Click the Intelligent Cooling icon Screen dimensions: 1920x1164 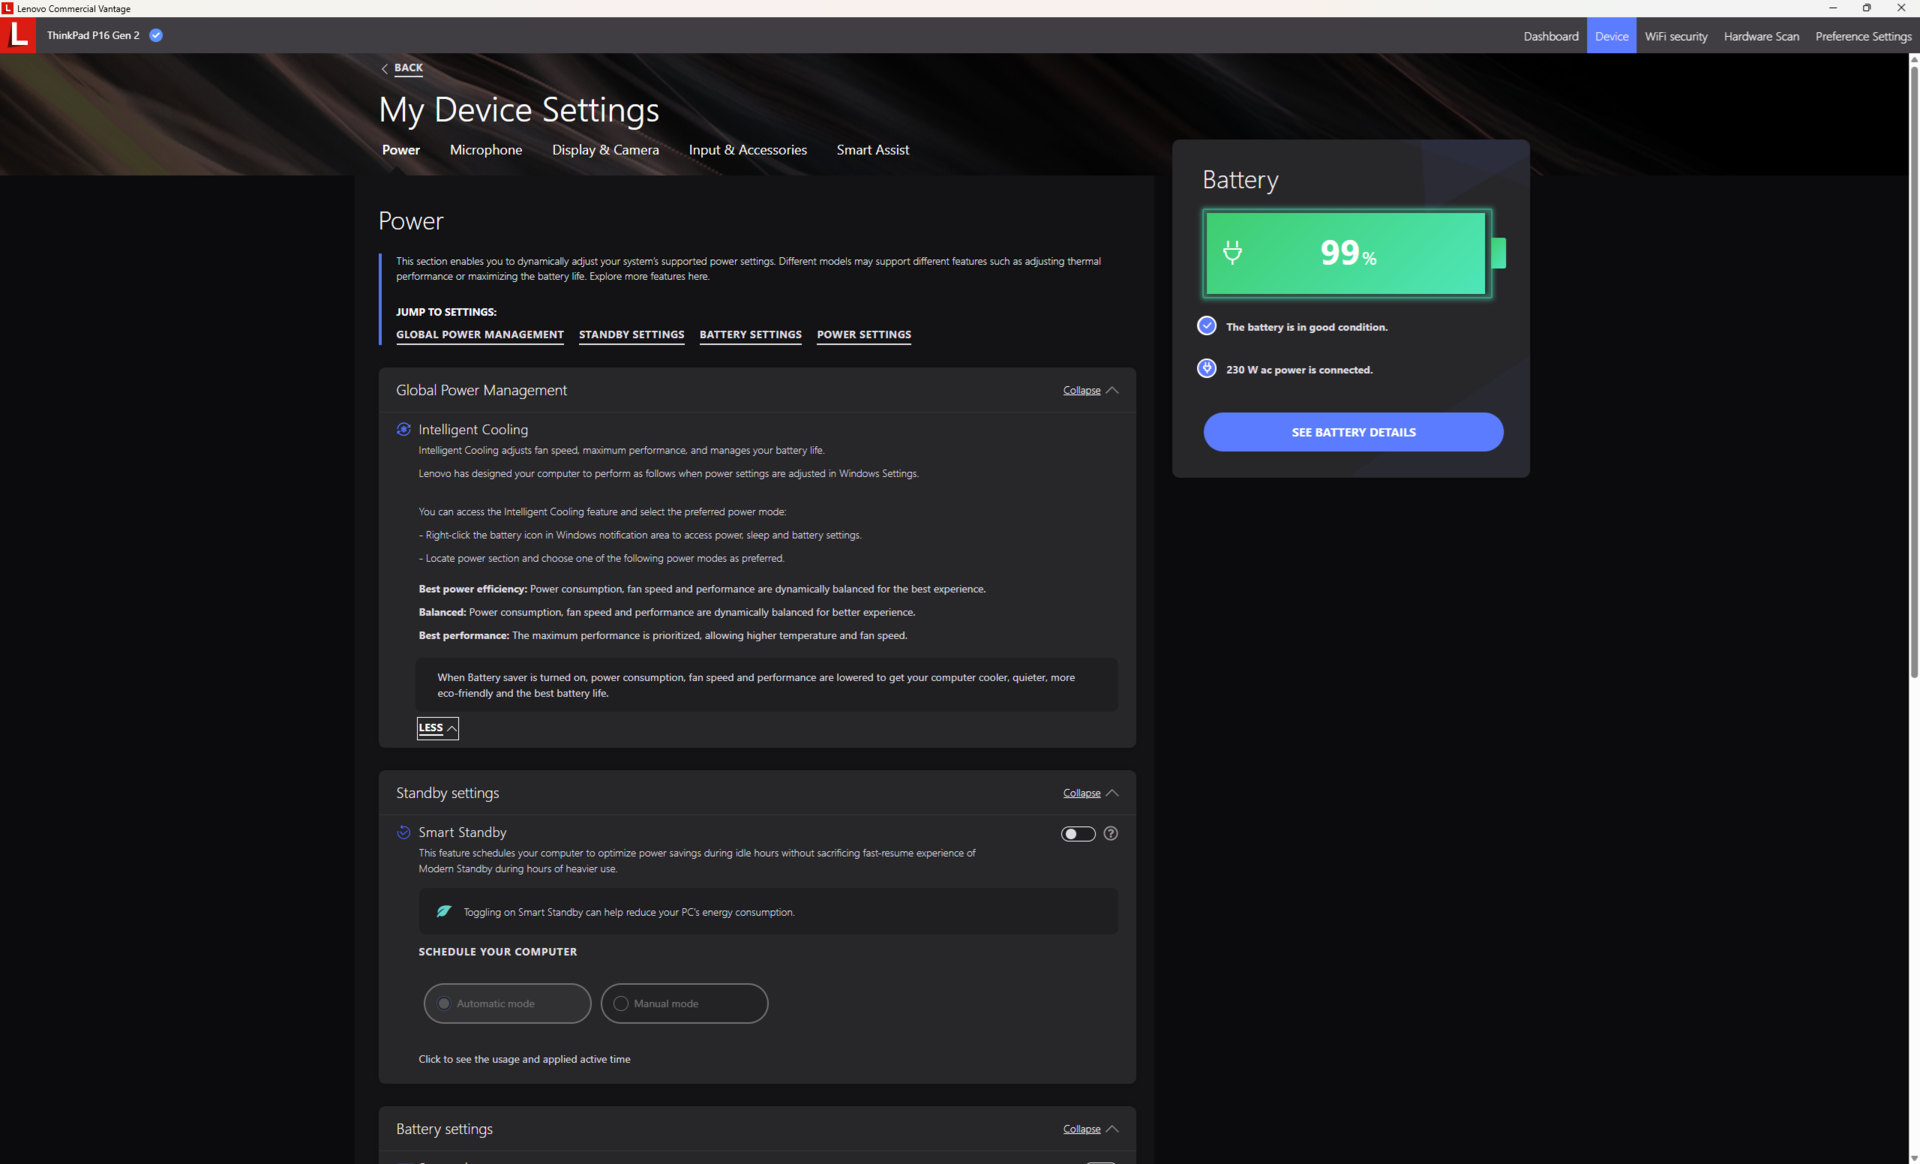[404, 429]
